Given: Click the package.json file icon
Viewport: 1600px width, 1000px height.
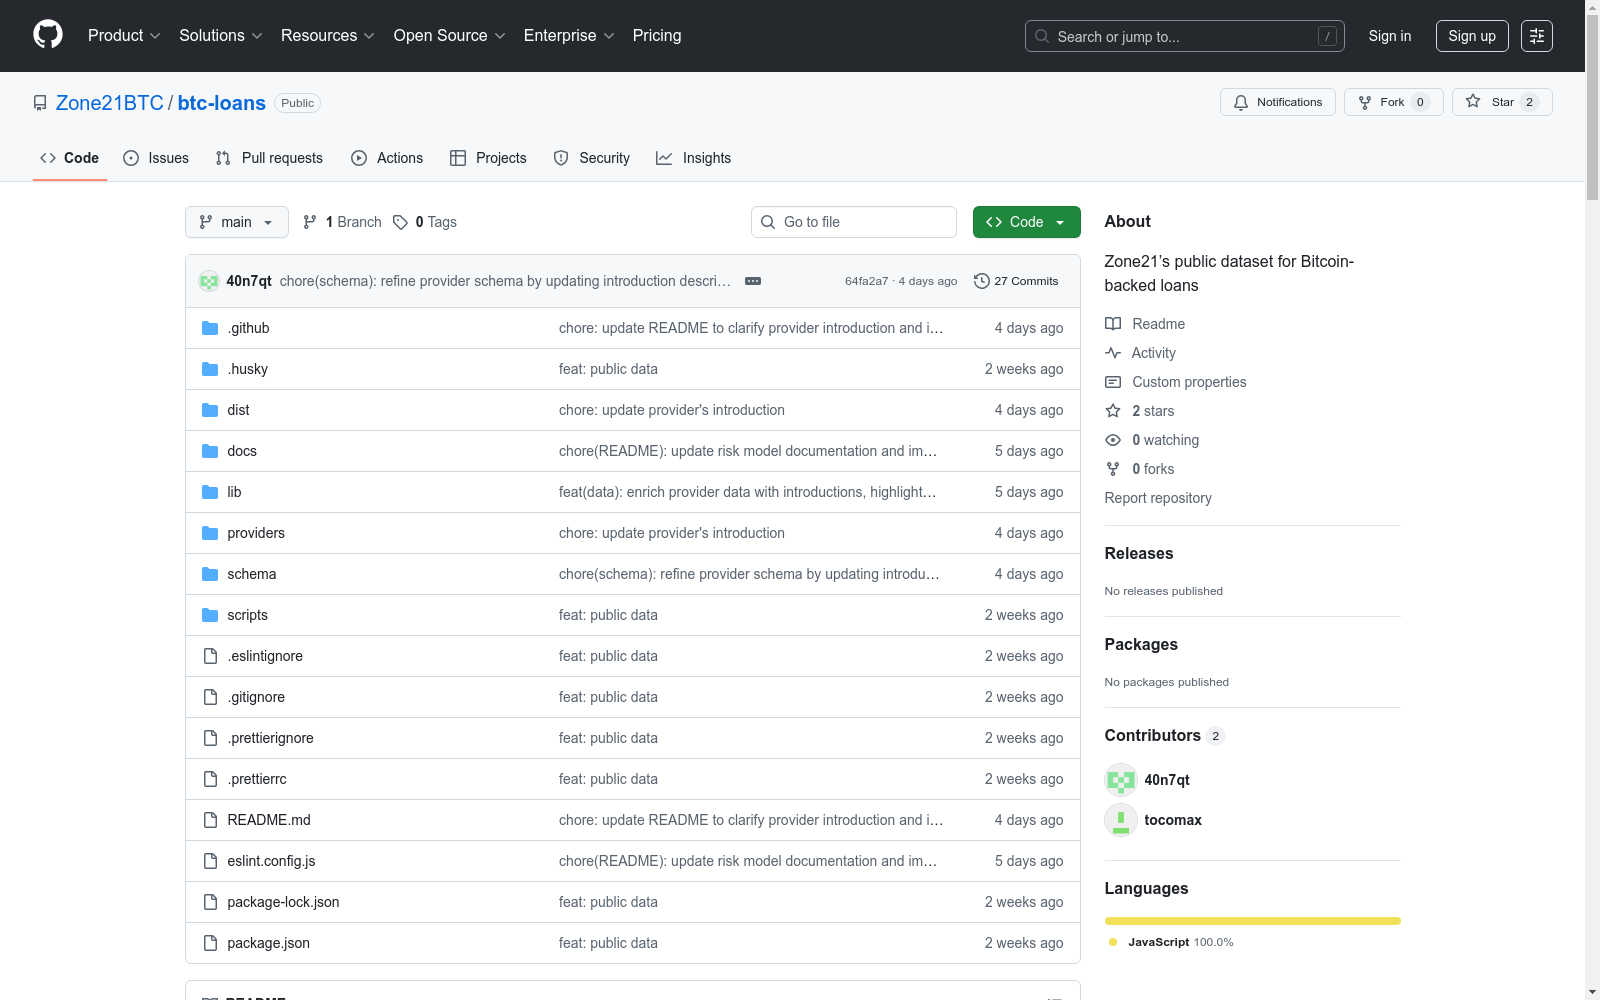Looking at the screenshot, I should [210, 943].
